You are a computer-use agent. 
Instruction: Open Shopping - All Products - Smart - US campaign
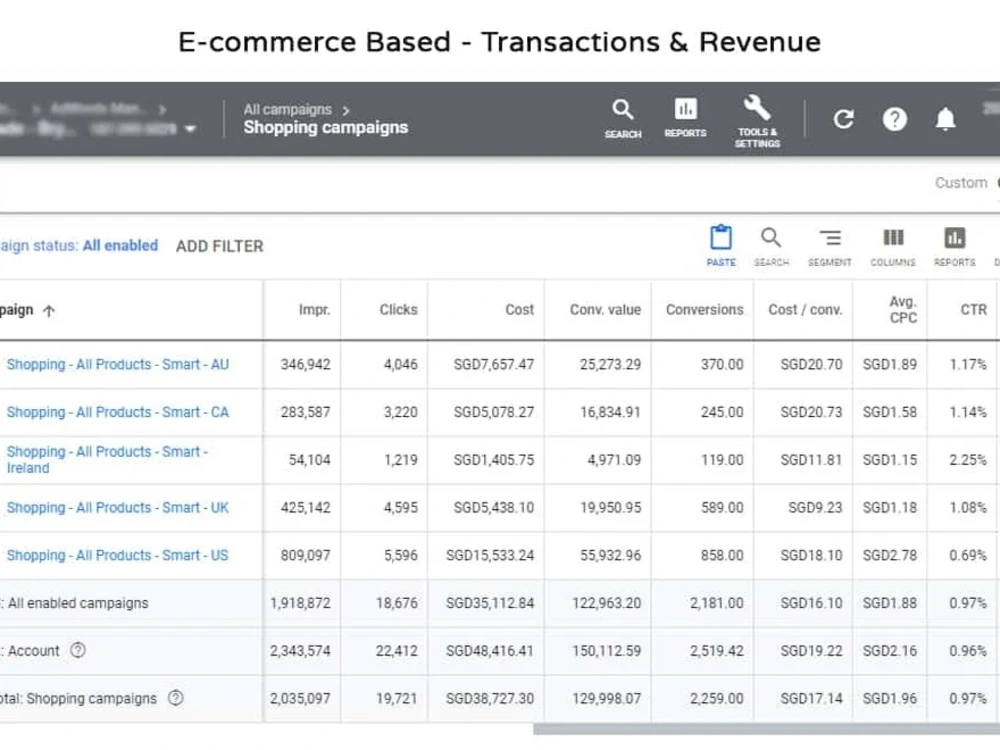point(117,555)
